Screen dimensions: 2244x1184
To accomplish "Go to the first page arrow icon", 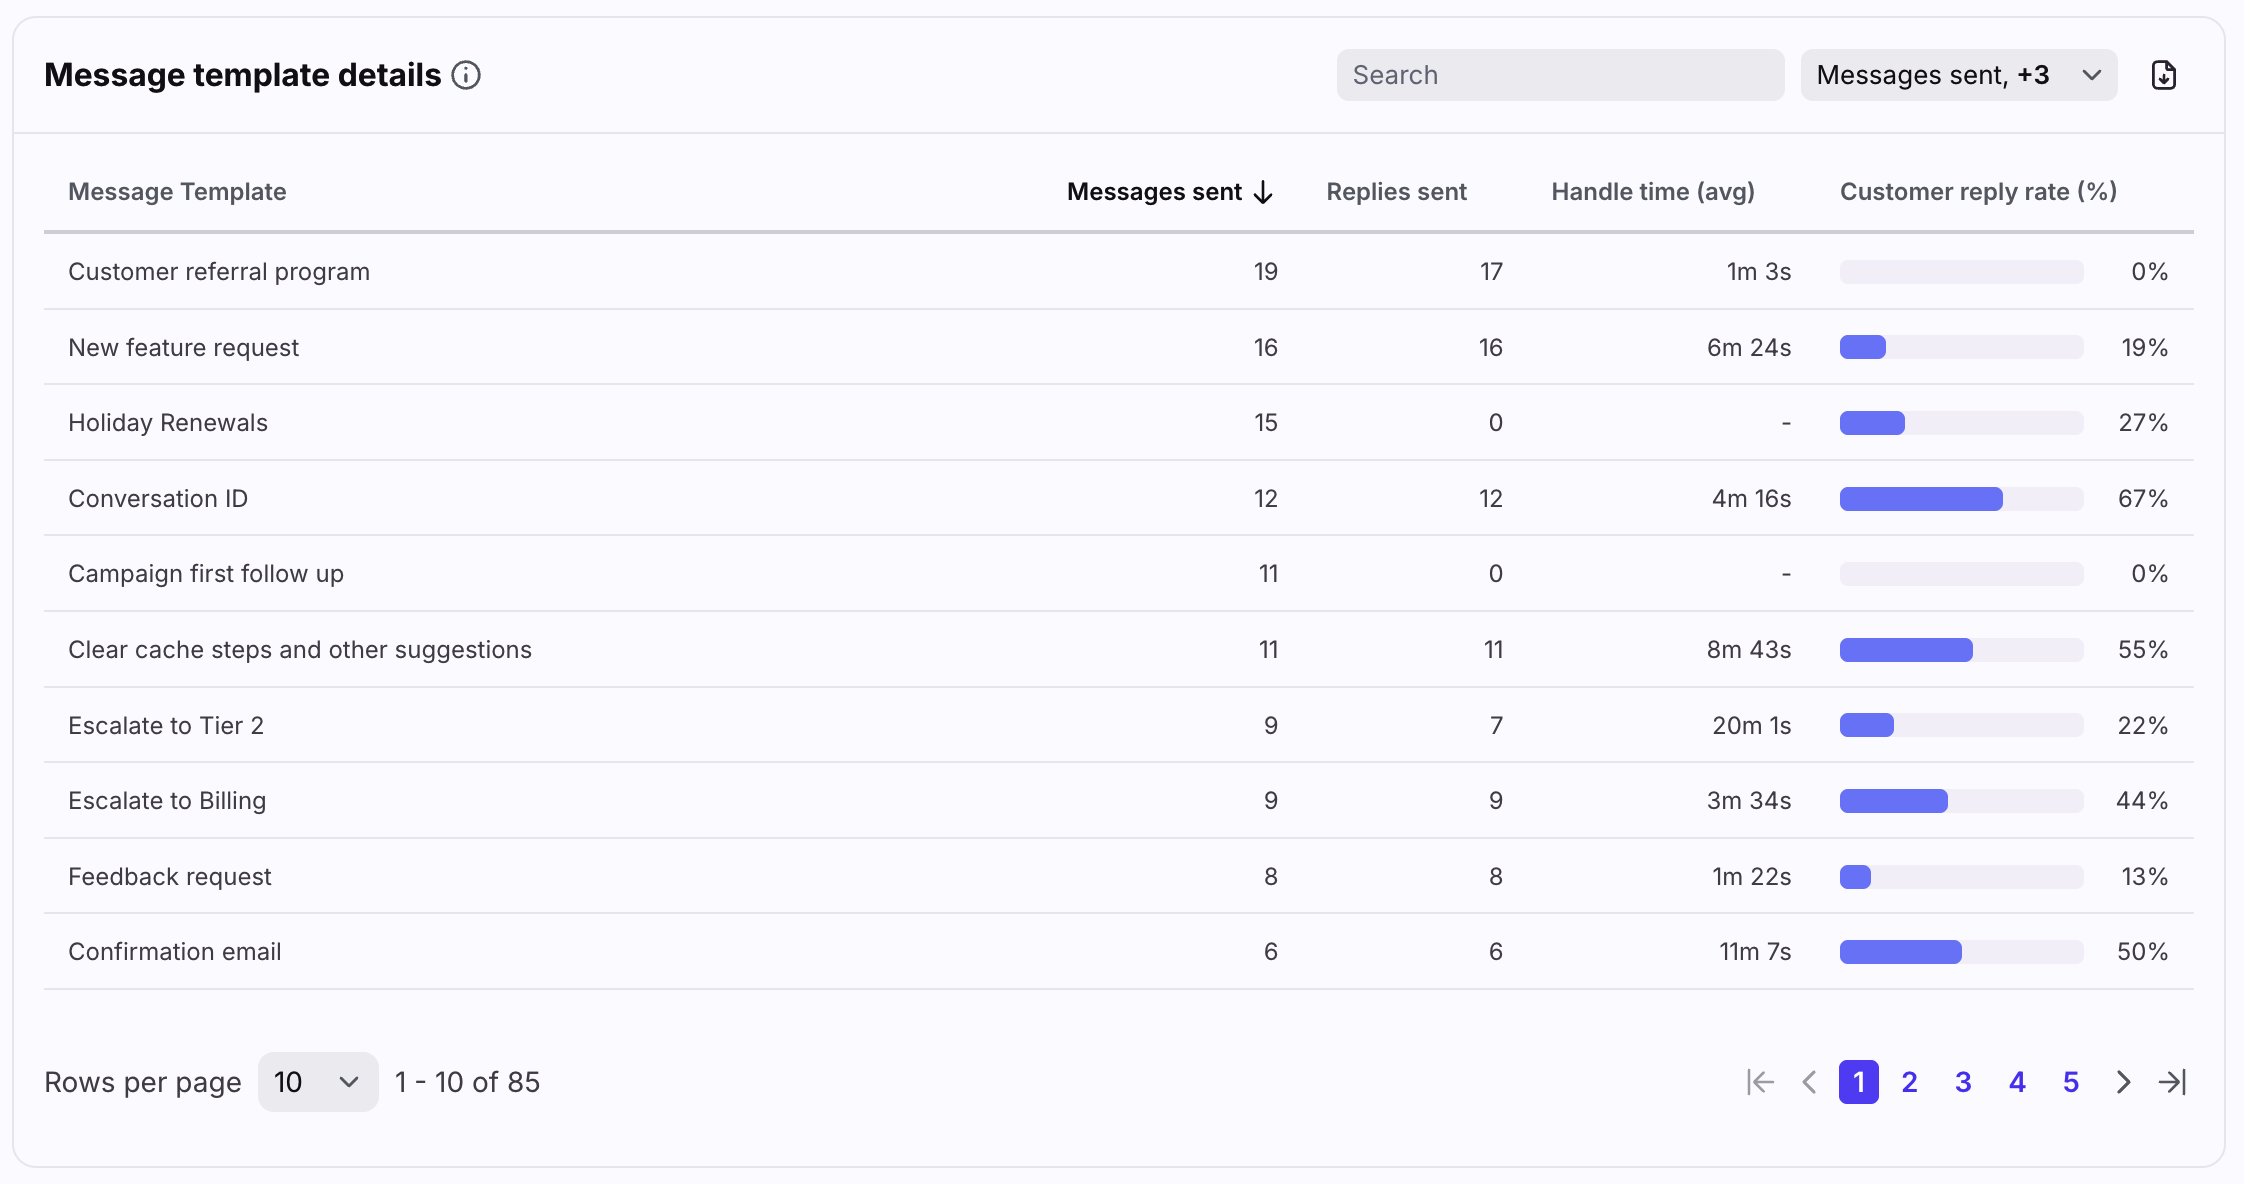I will [1760, 1082].
